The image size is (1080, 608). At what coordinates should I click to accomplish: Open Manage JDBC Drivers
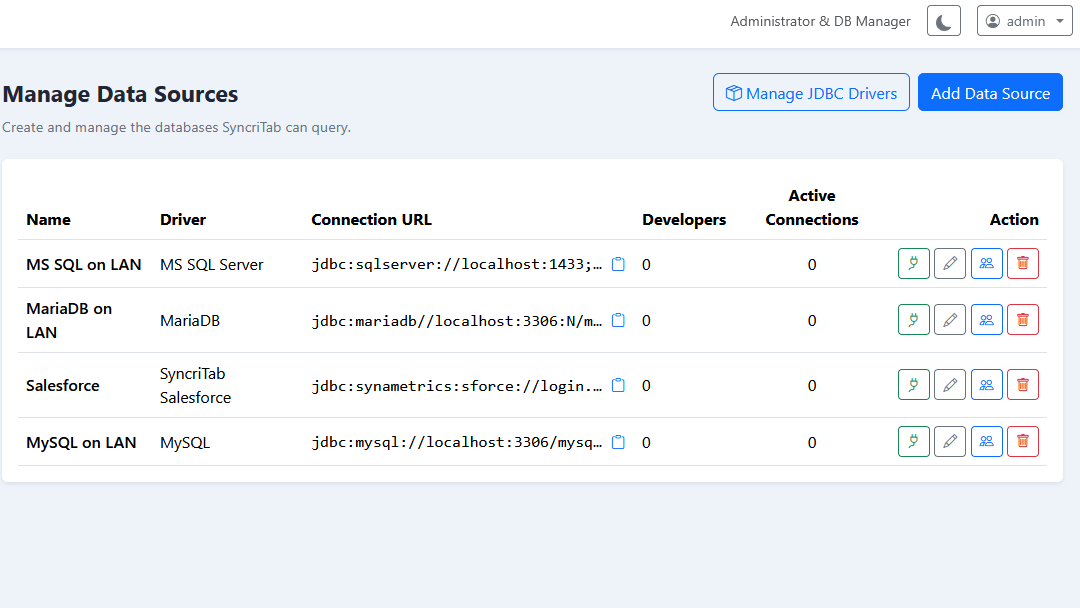point(811,92)
